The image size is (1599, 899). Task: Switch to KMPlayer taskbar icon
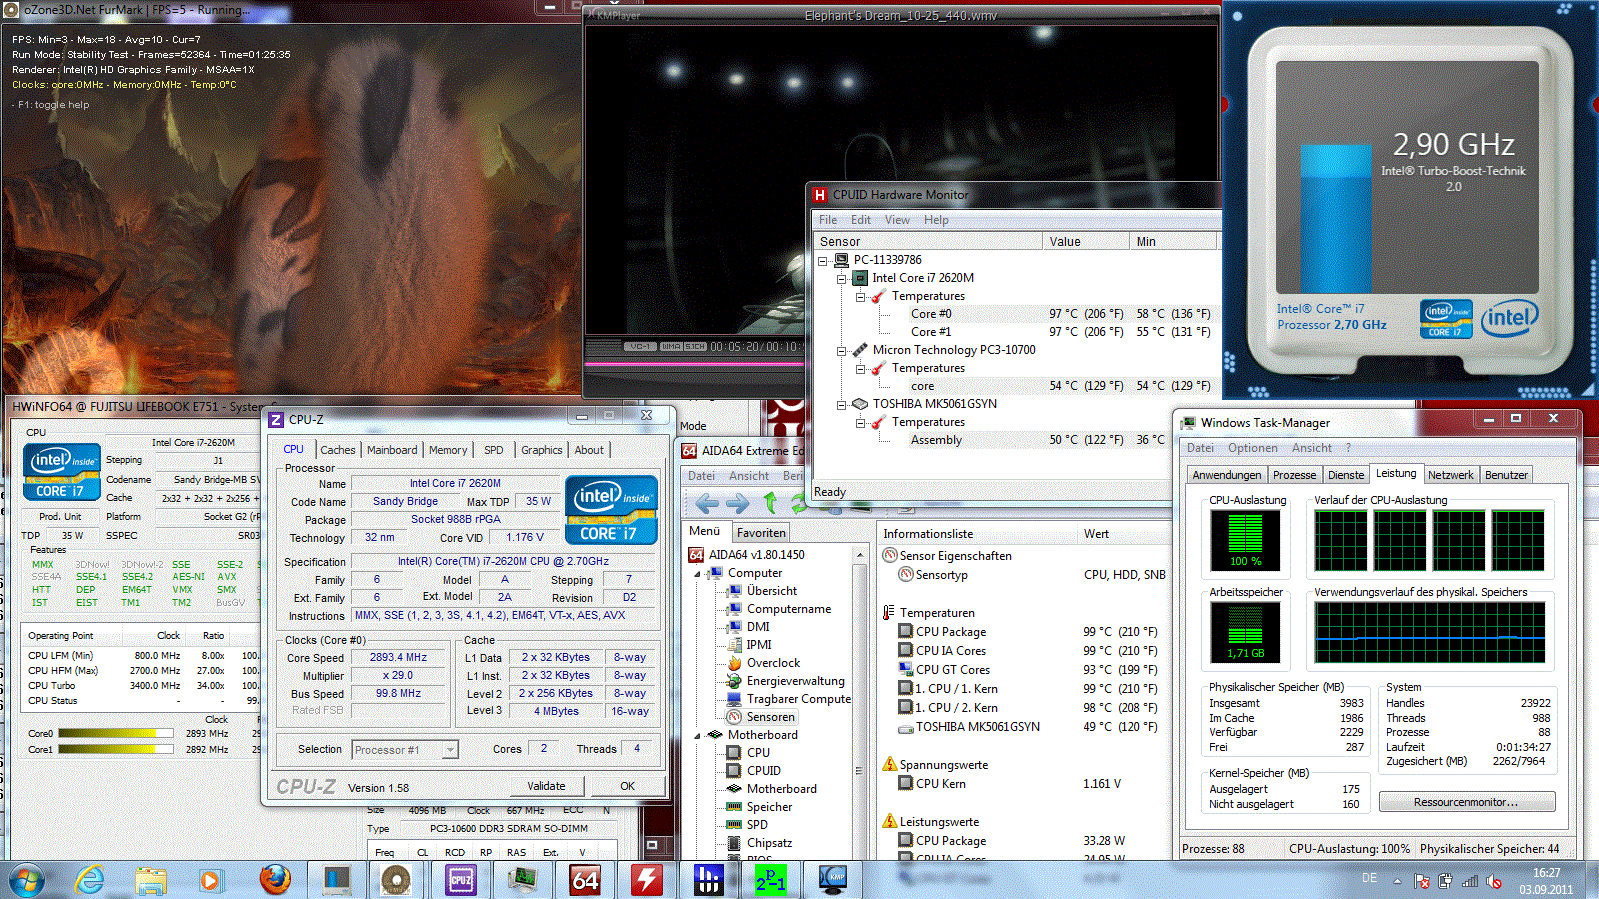(x=833, y=880)
